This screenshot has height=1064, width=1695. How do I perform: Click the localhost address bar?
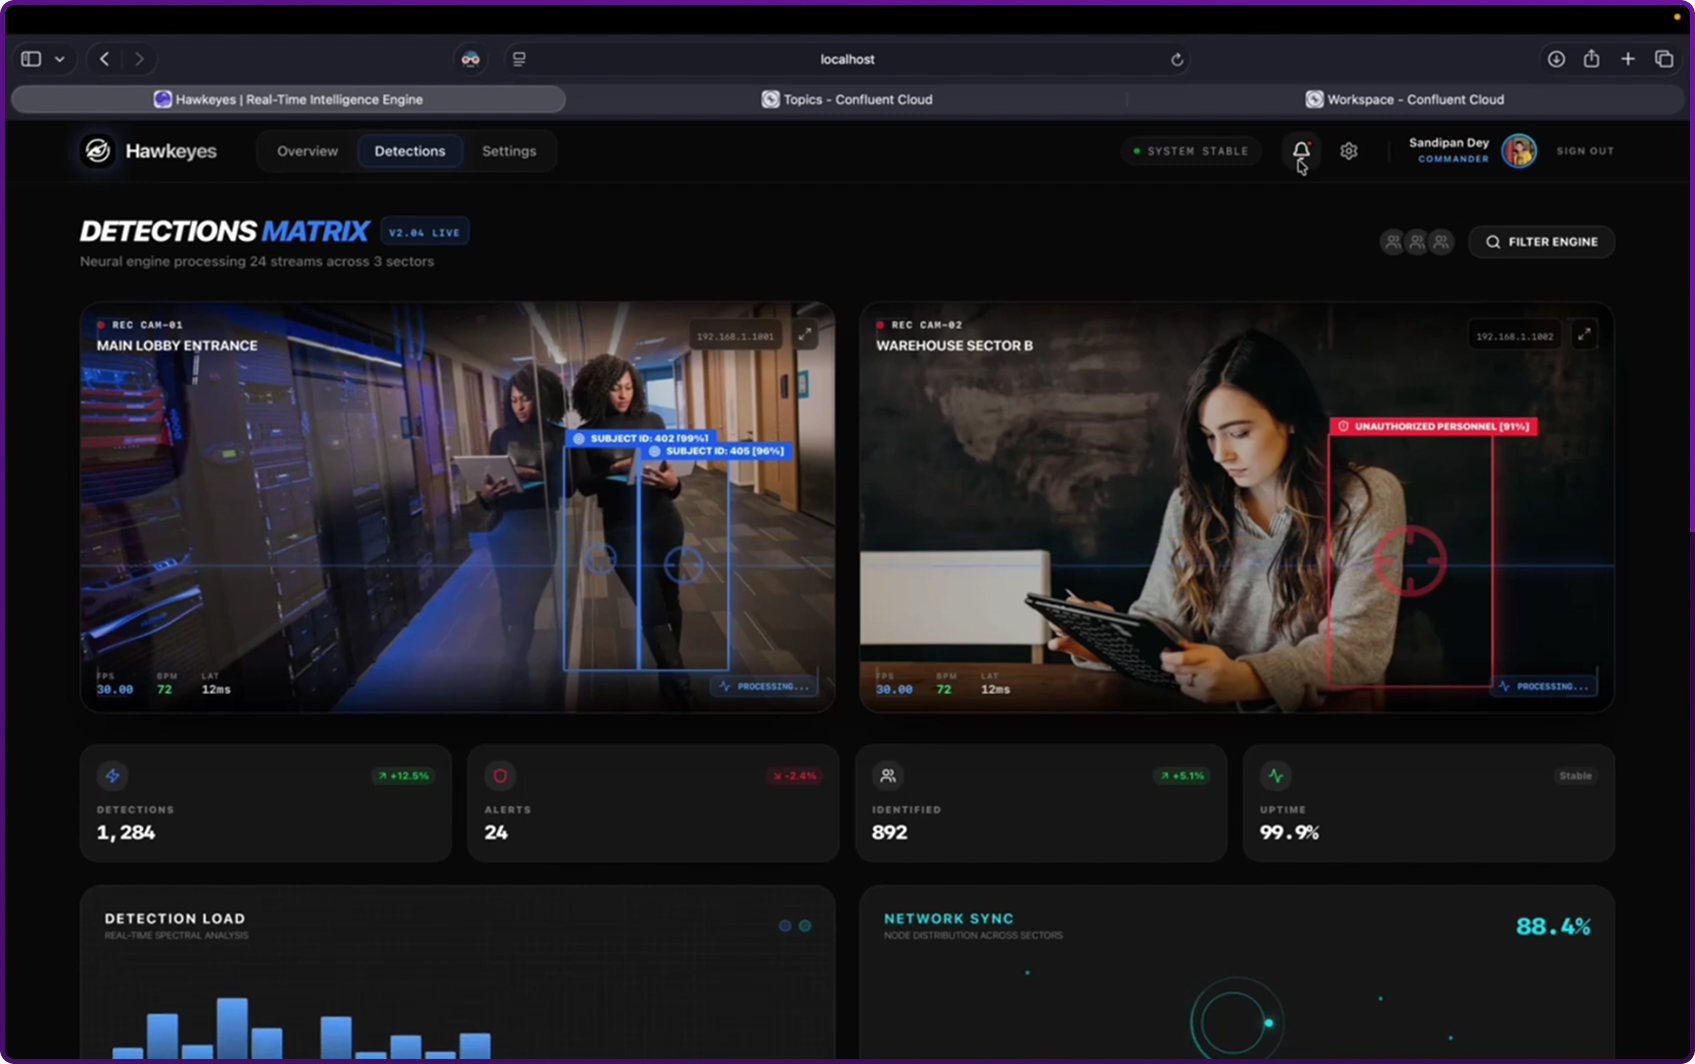coord(847,59)
